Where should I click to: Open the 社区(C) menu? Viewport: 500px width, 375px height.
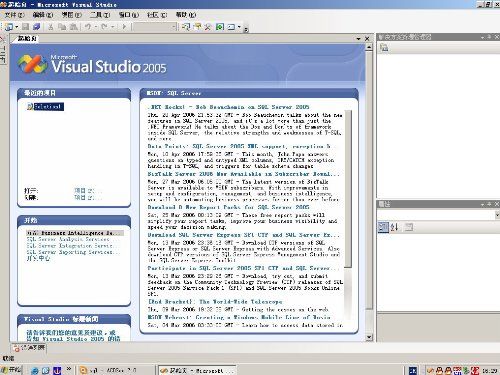click(157, 15)
